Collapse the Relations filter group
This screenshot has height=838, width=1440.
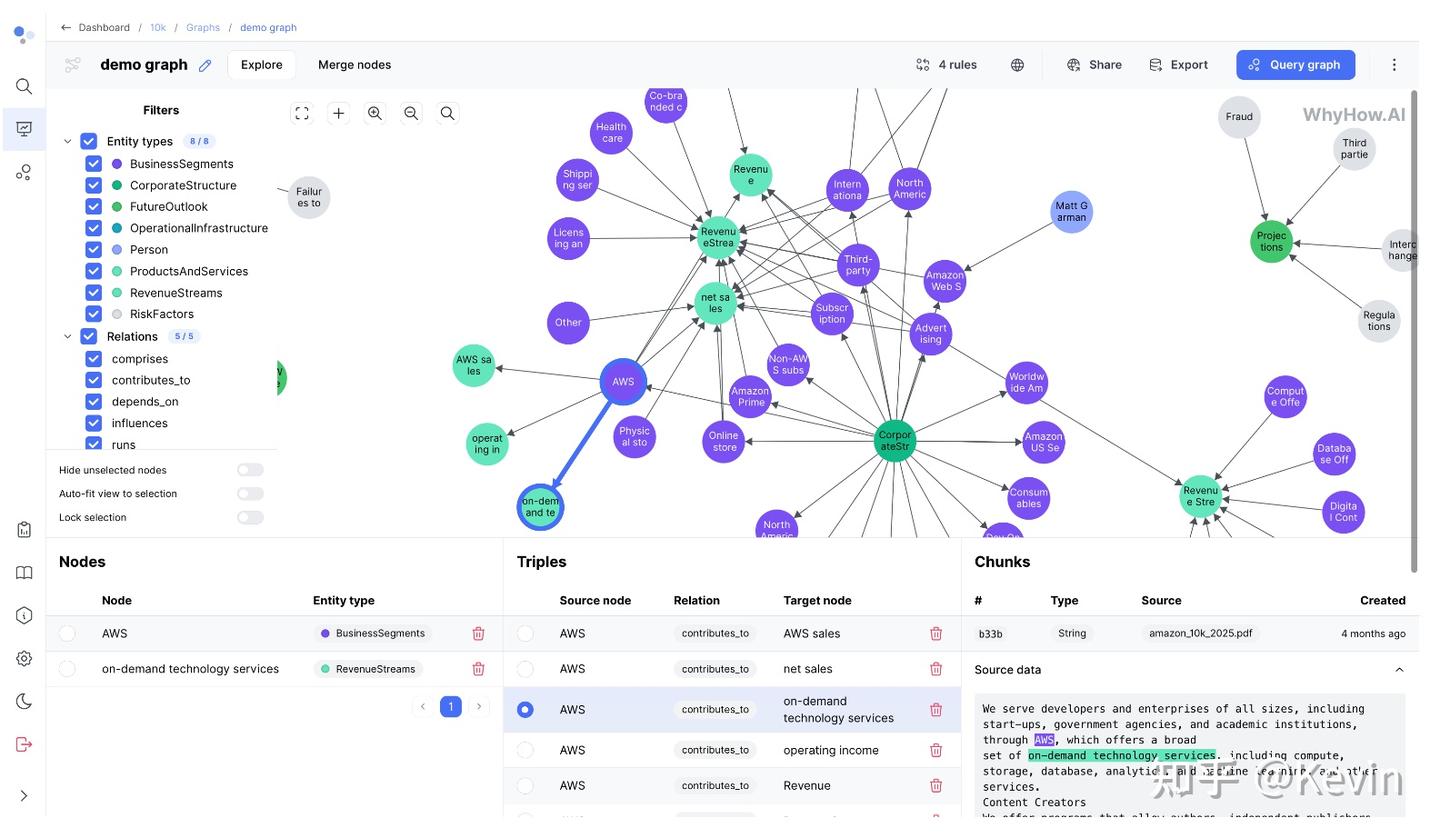[67, 336]
